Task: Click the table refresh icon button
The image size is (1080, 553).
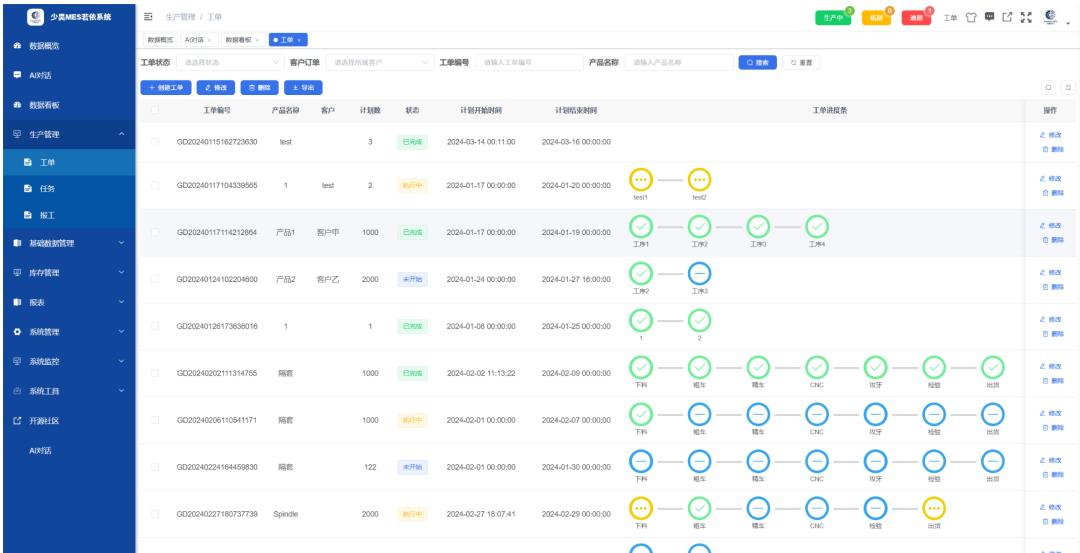Action: point(1068,87)
